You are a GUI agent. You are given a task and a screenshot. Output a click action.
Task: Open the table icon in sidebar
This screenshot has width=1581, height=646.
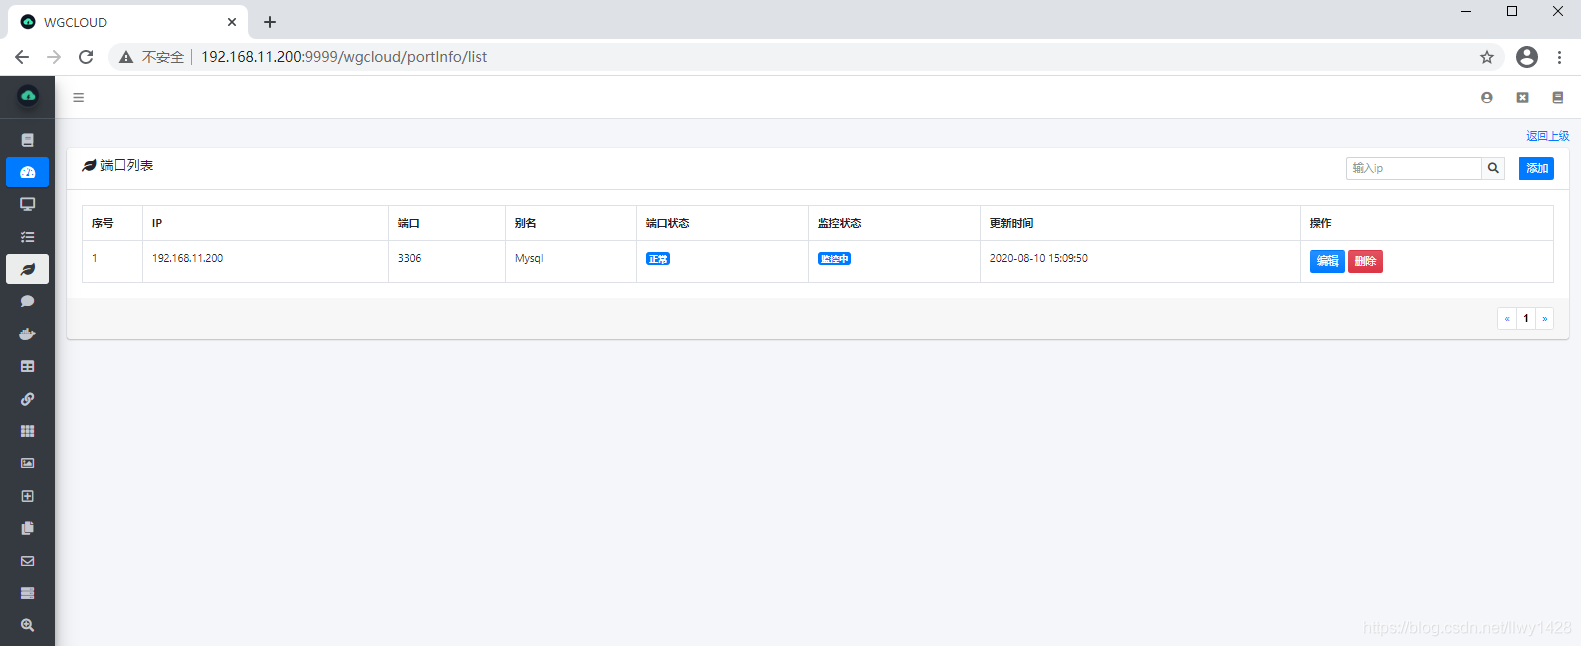click(28, 366)
